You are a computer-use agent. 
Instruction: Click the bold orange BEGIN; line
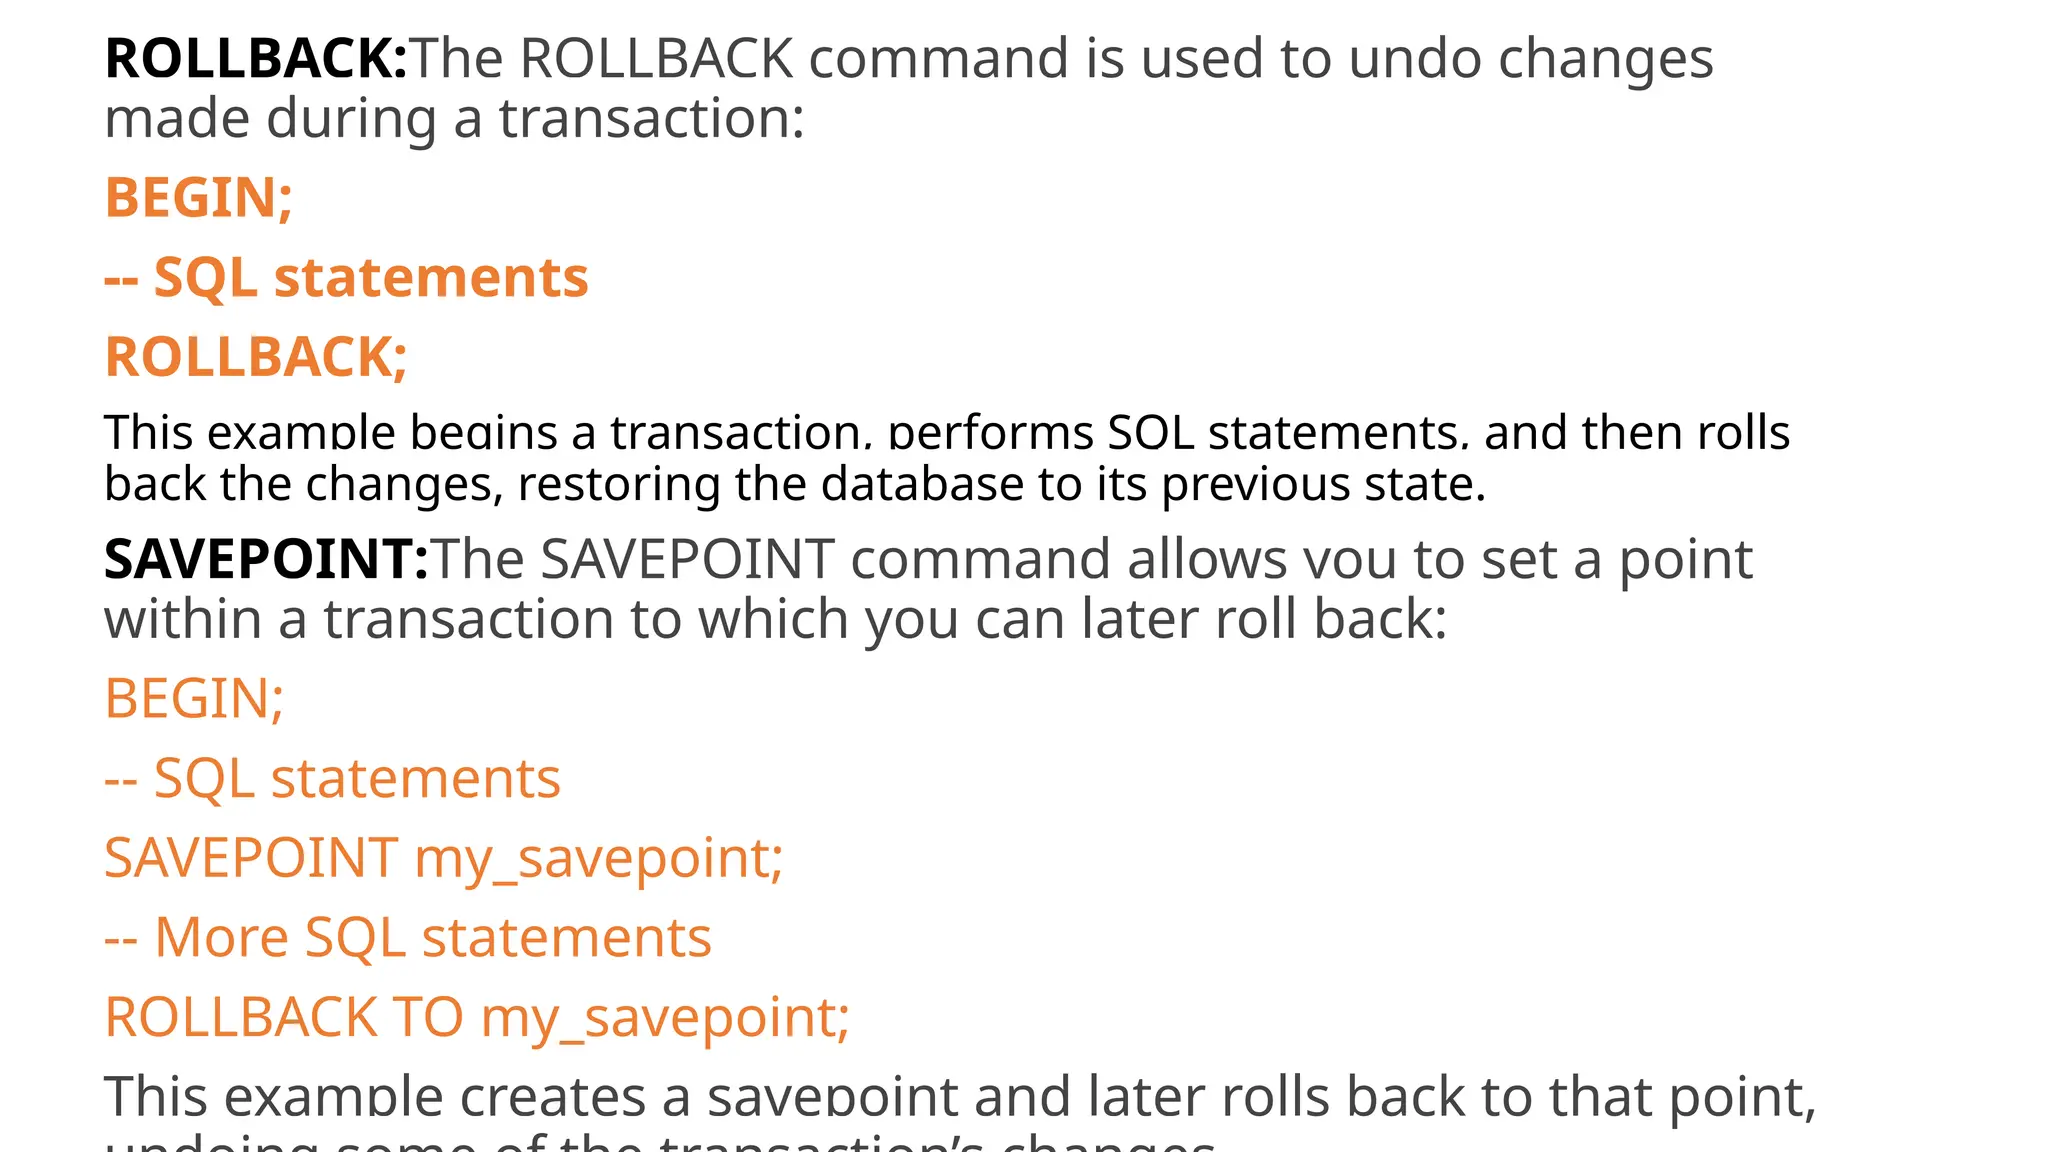pos(199,197)
